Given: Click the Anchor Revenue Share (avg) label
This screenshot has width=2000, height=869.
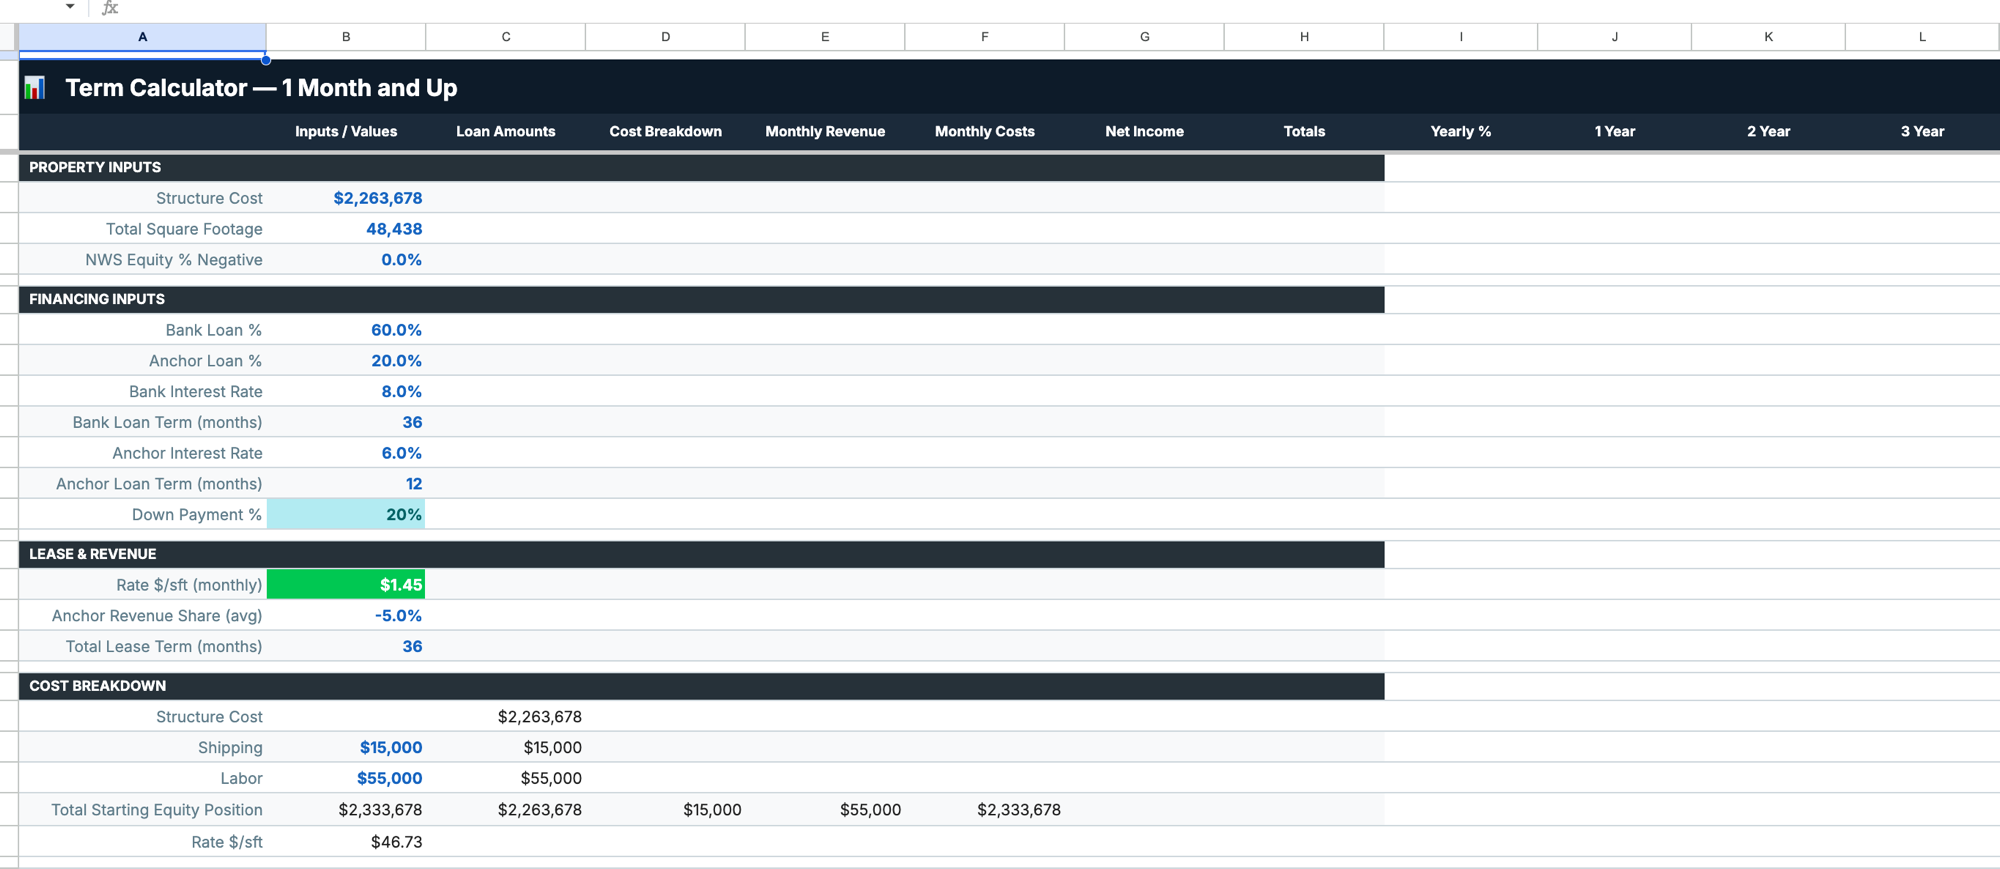Looking at the screenshot, I should click(x=157, y=616).
